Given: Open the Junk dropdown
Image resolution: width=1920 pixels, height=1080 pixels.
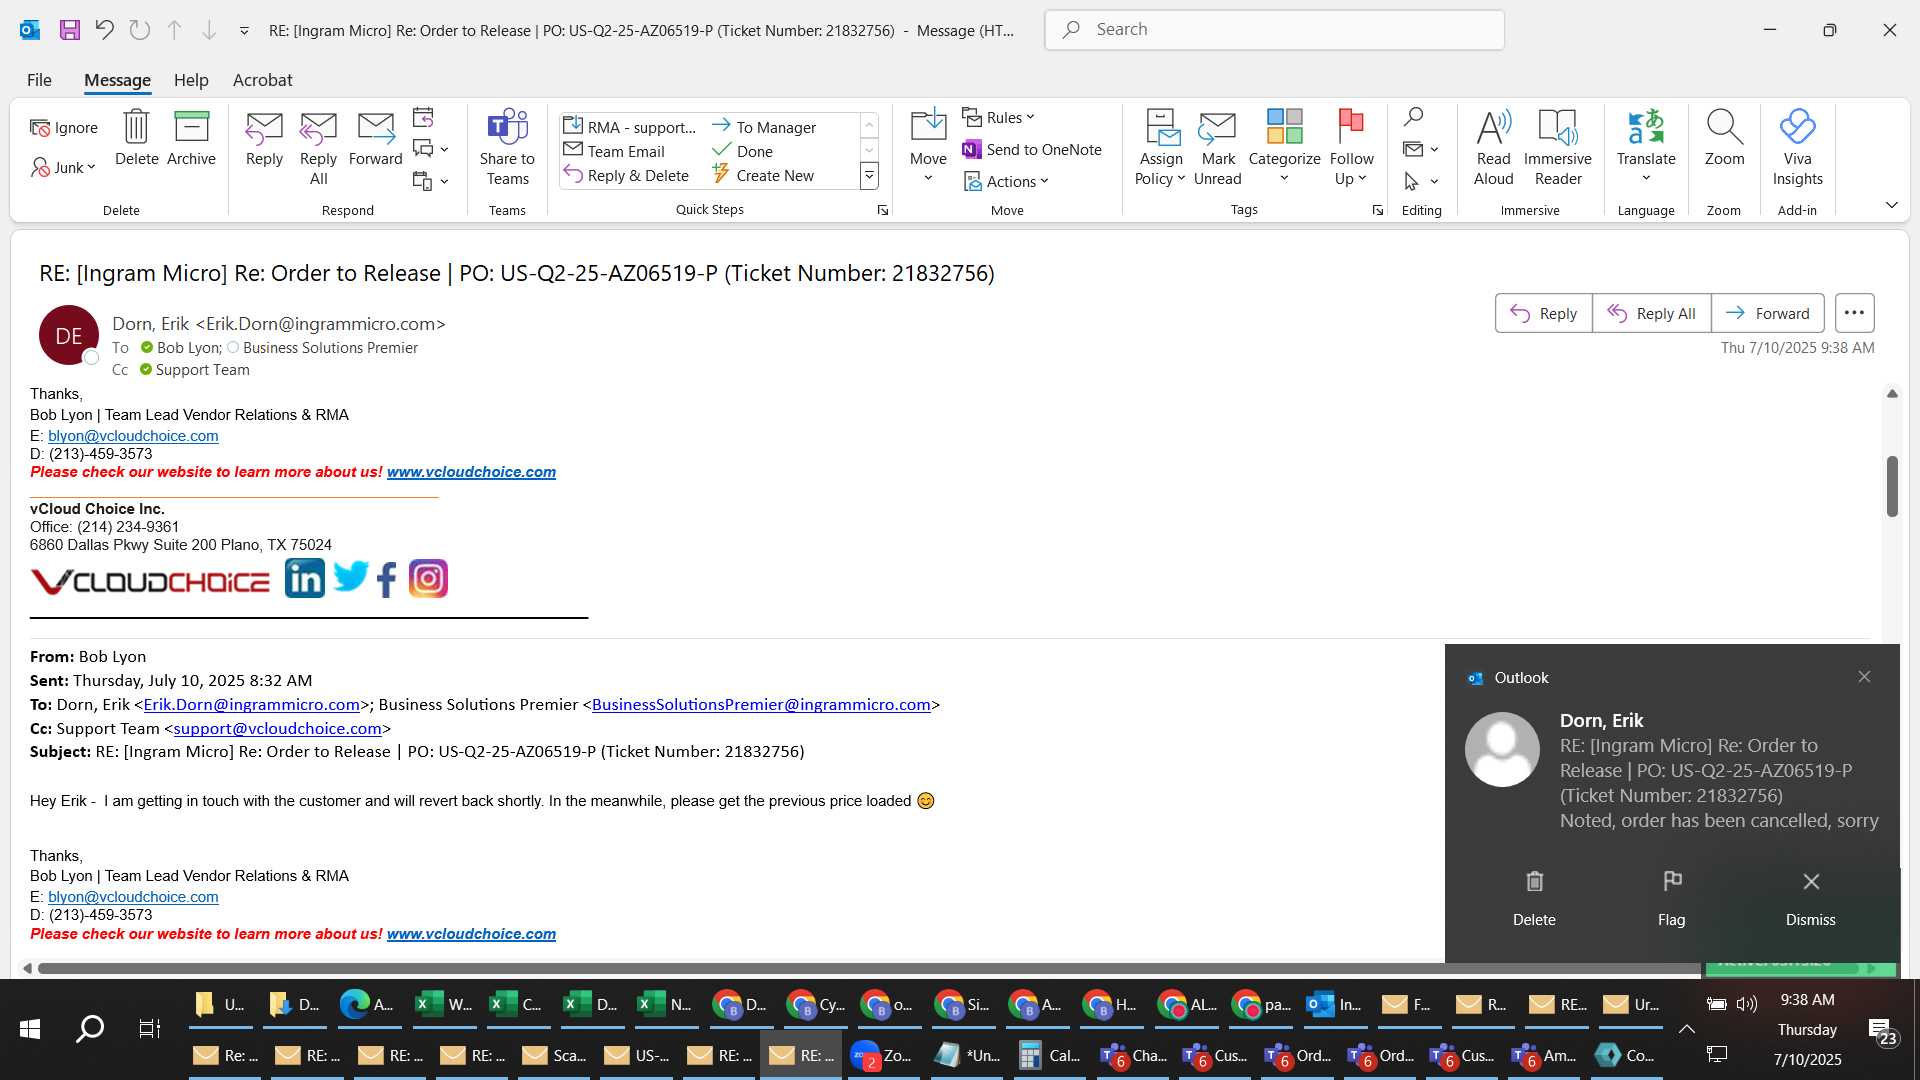Looking at the screenshot, I should (x=64, y=167).
